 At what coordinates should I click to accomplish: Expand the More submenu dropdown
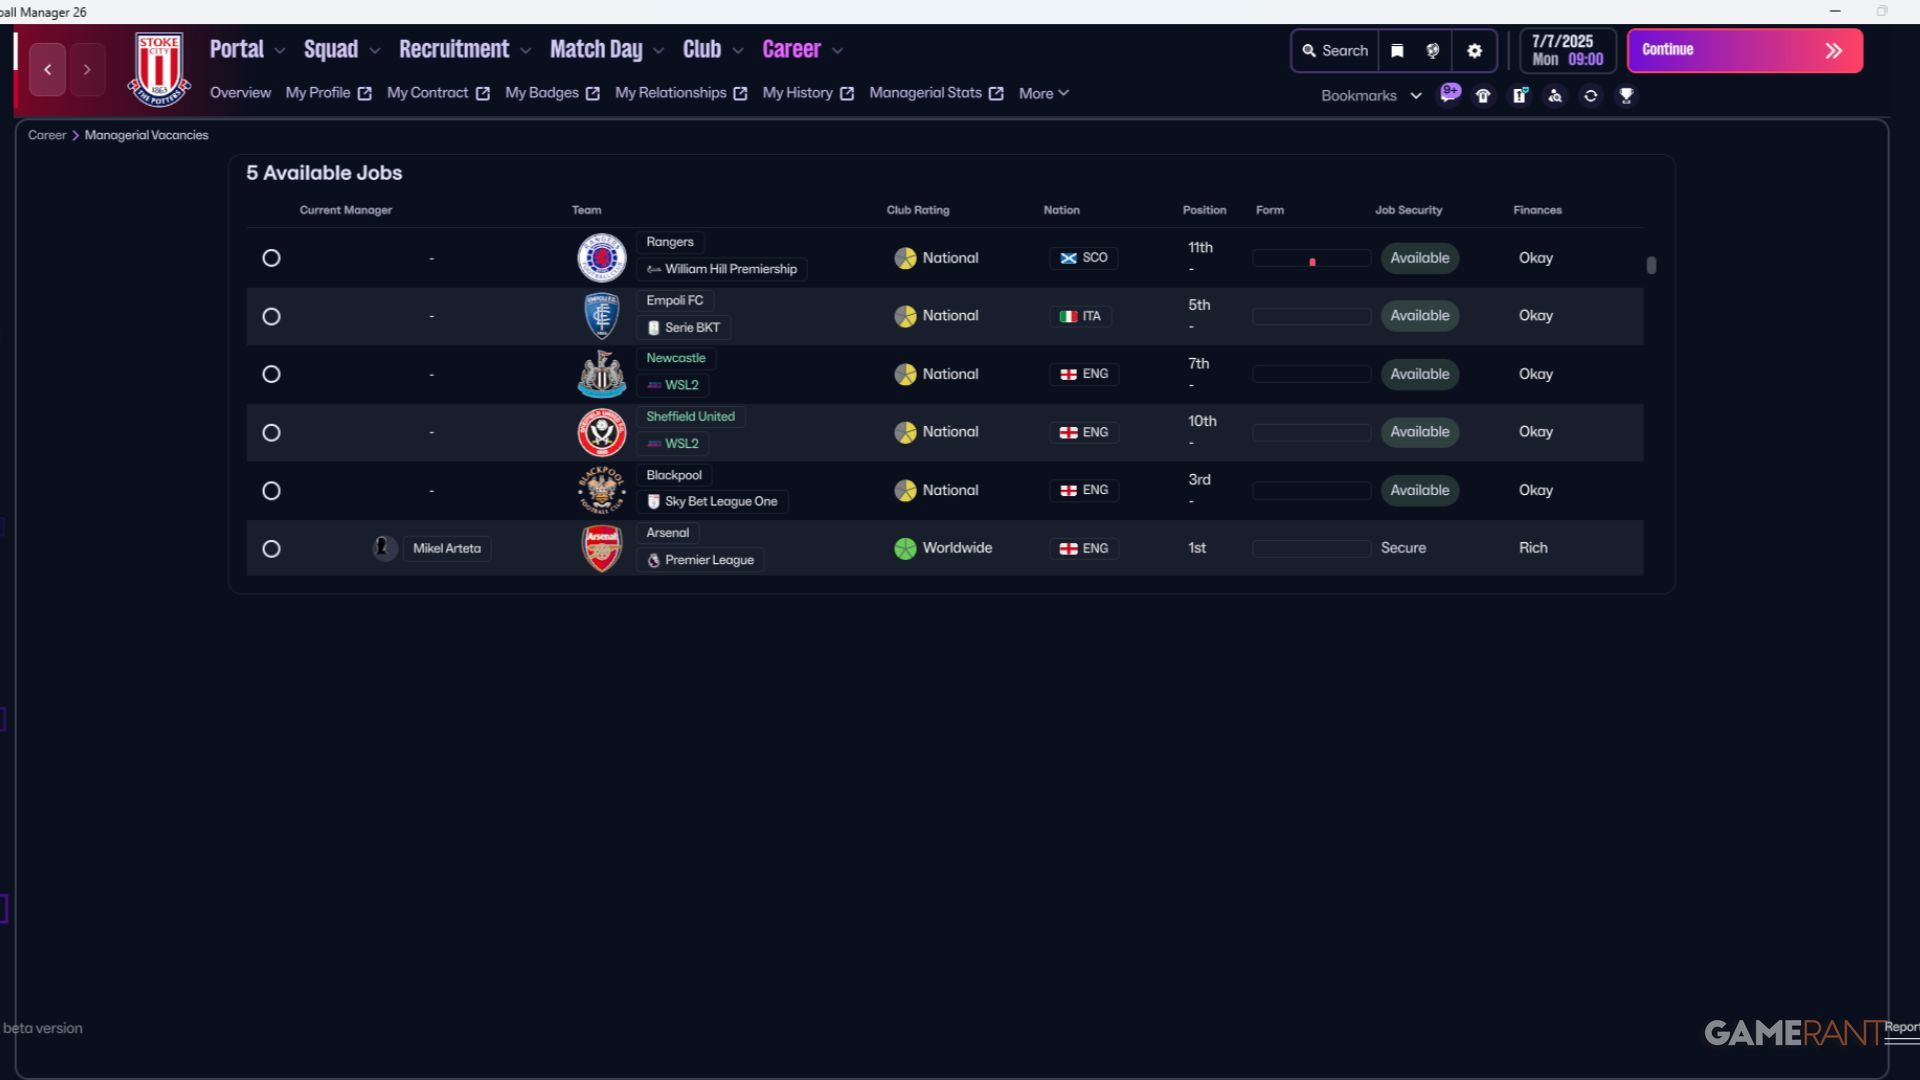[1043, 93]
